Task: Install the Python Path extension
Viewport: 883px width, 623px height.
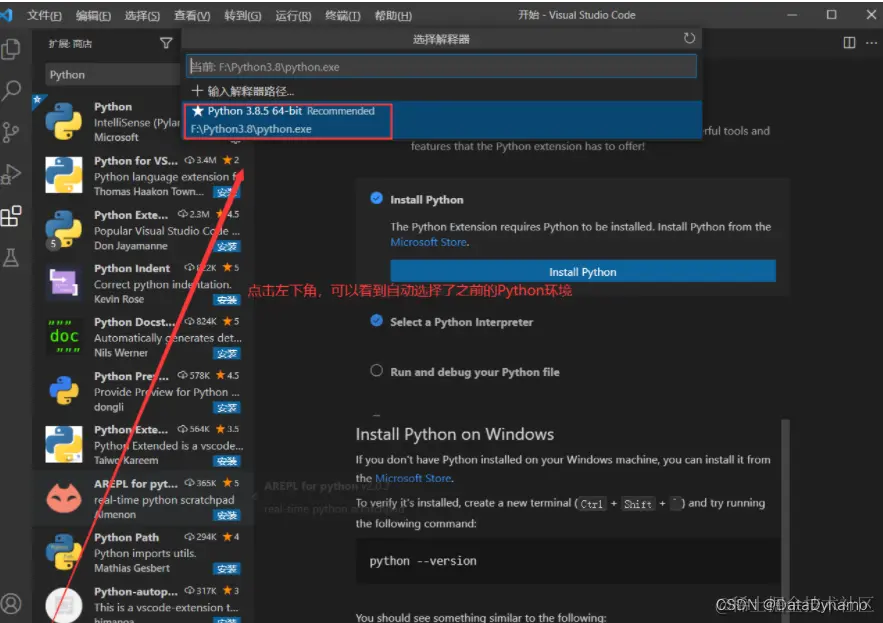Action: [226, 569]
